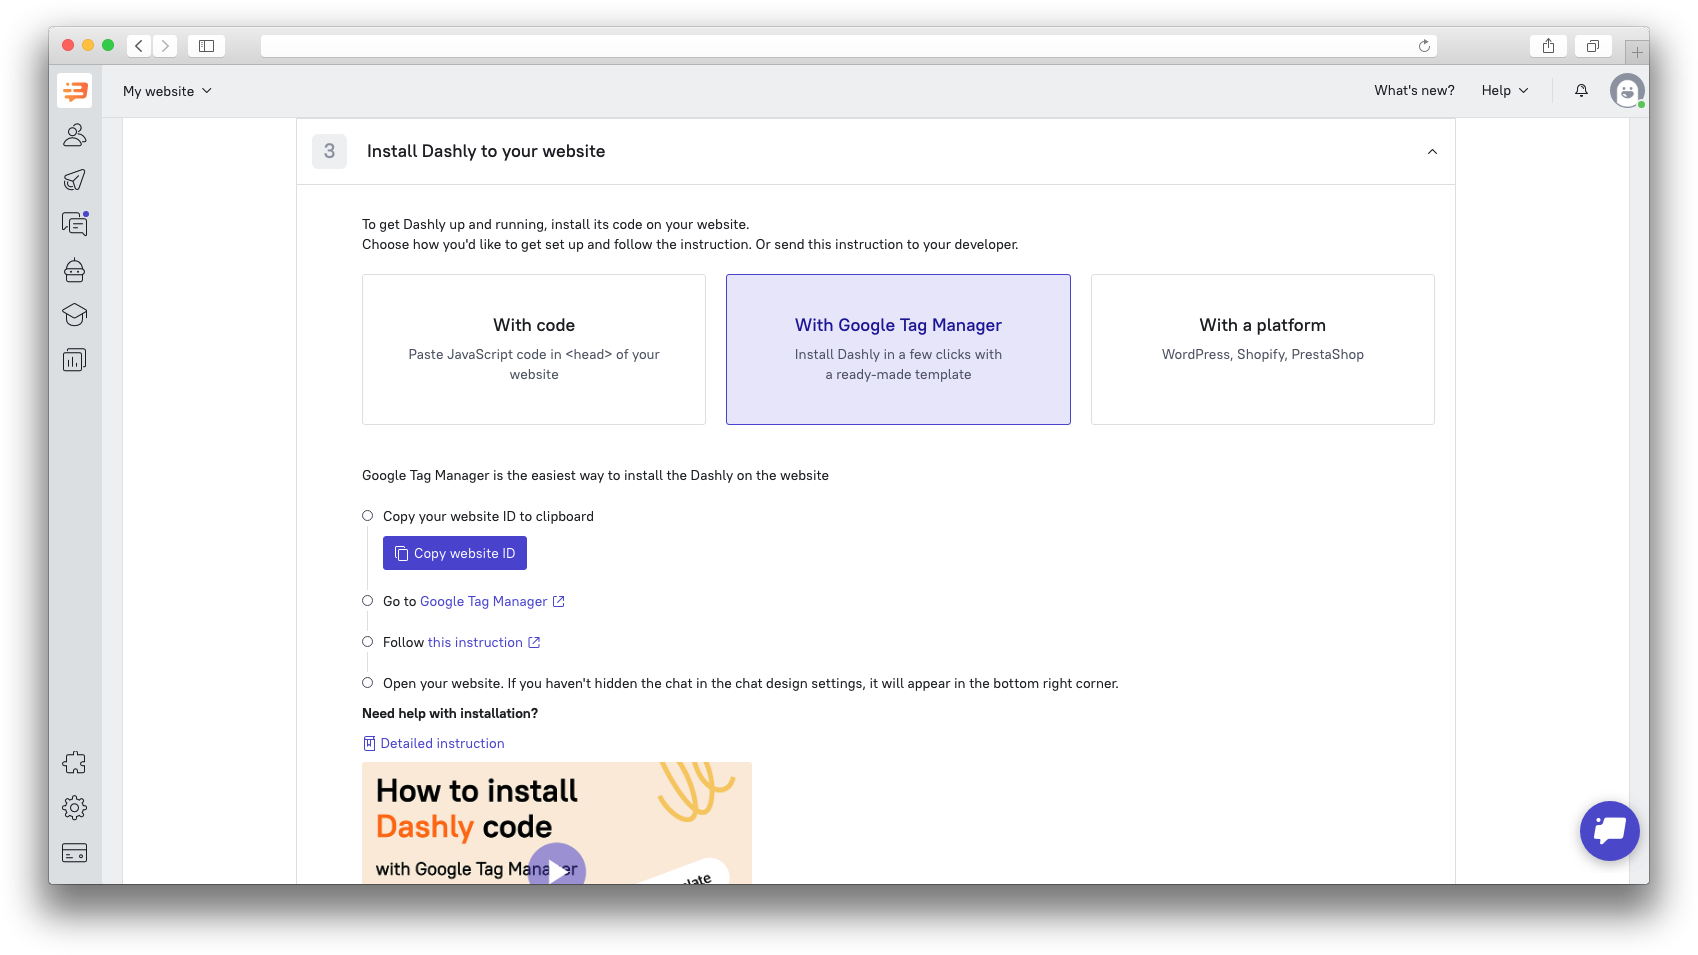Expand the Help dropdown menu
The height and width of the screenshot is (955, 1698).
coord(1505,91)
